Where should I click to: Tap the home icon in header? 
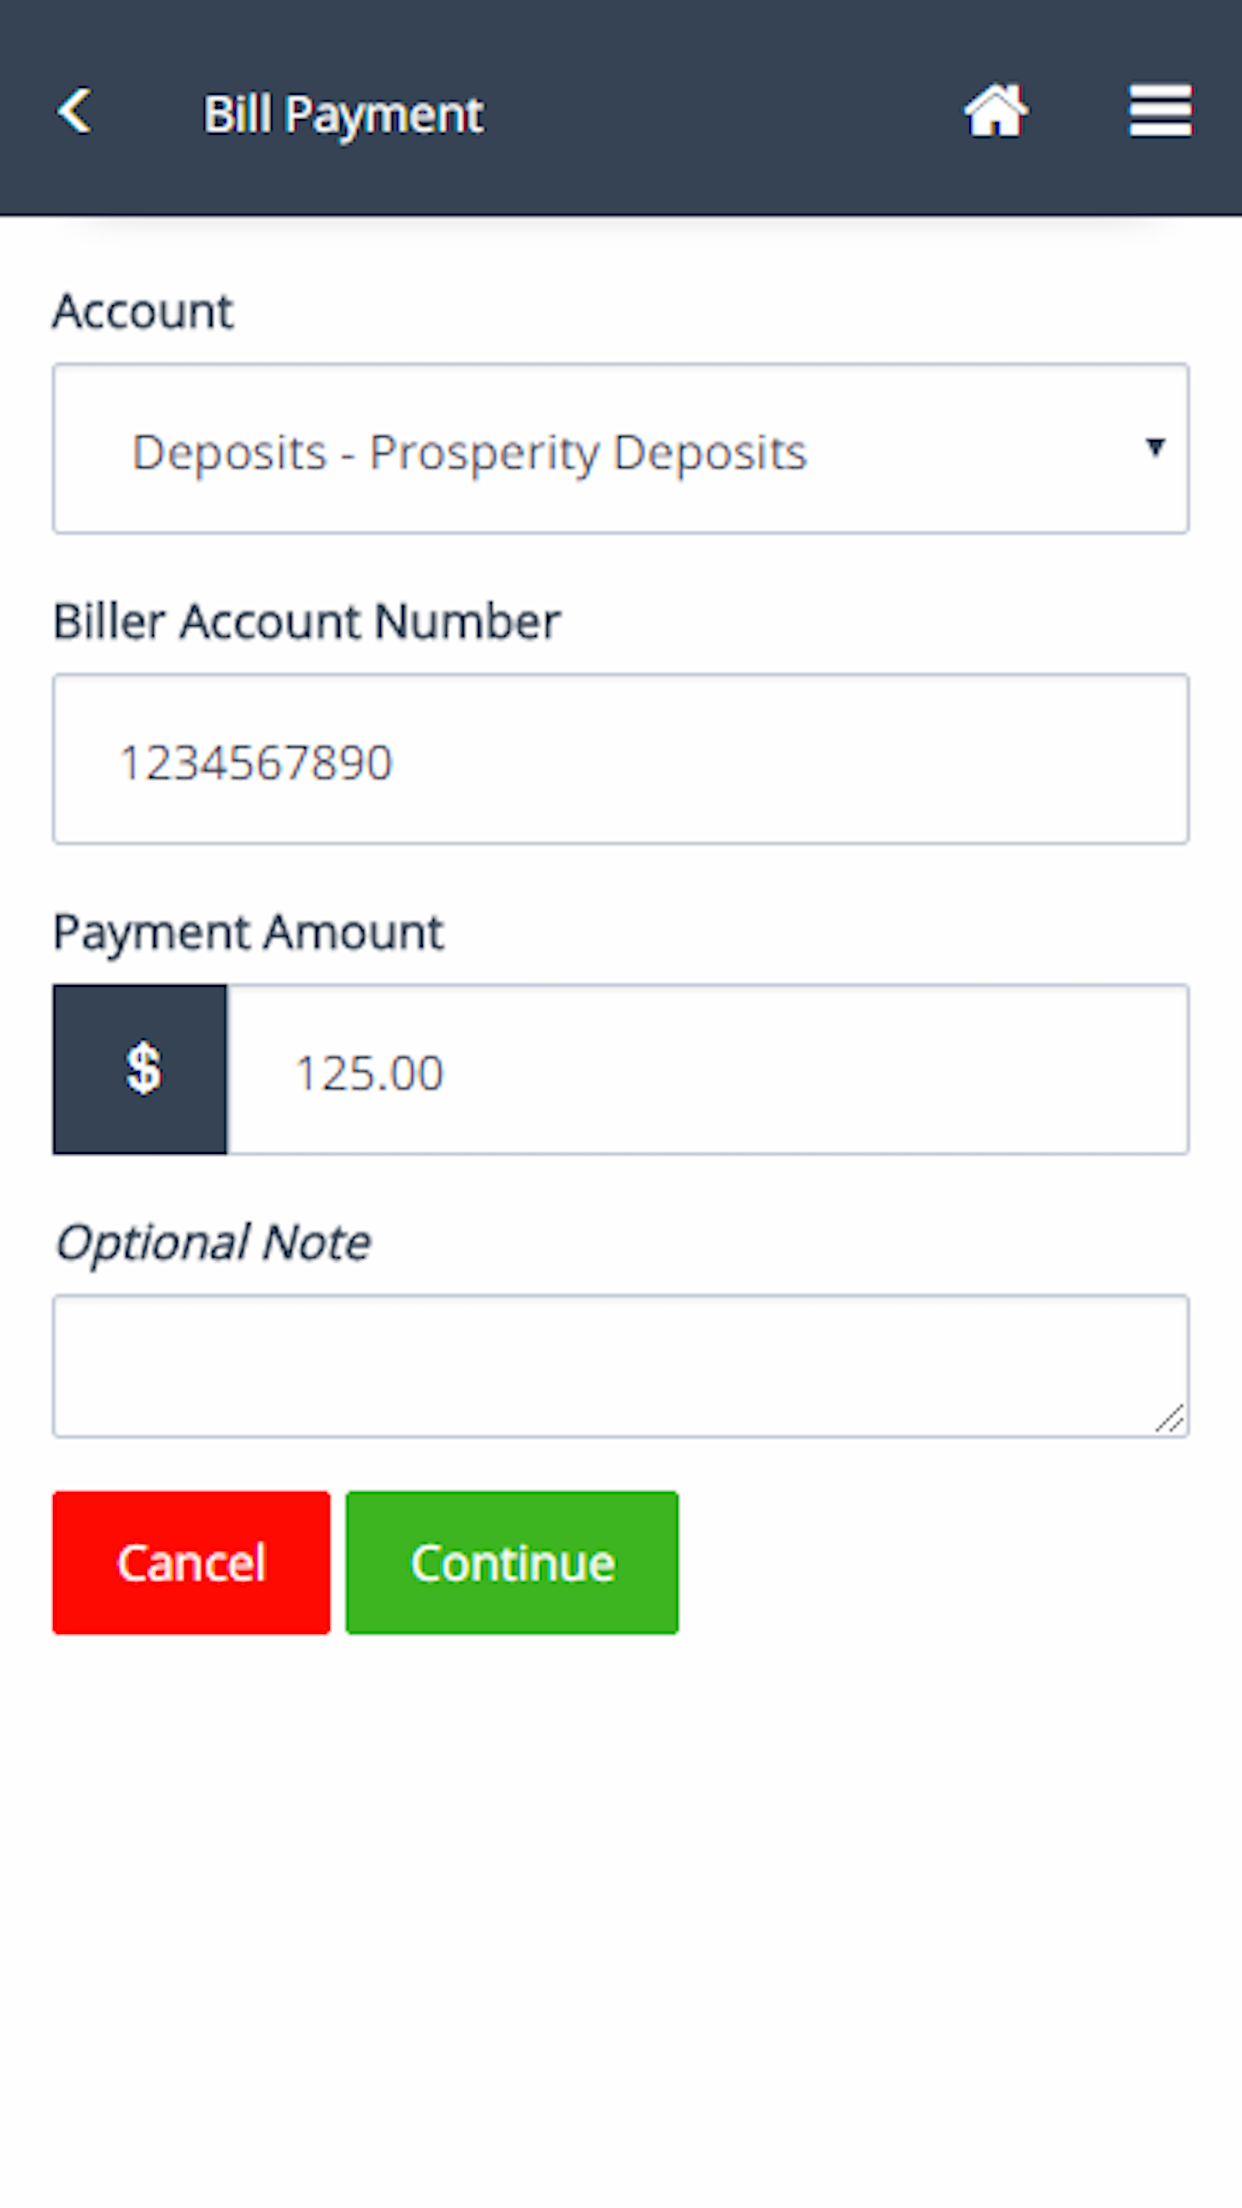pos(996,112)
